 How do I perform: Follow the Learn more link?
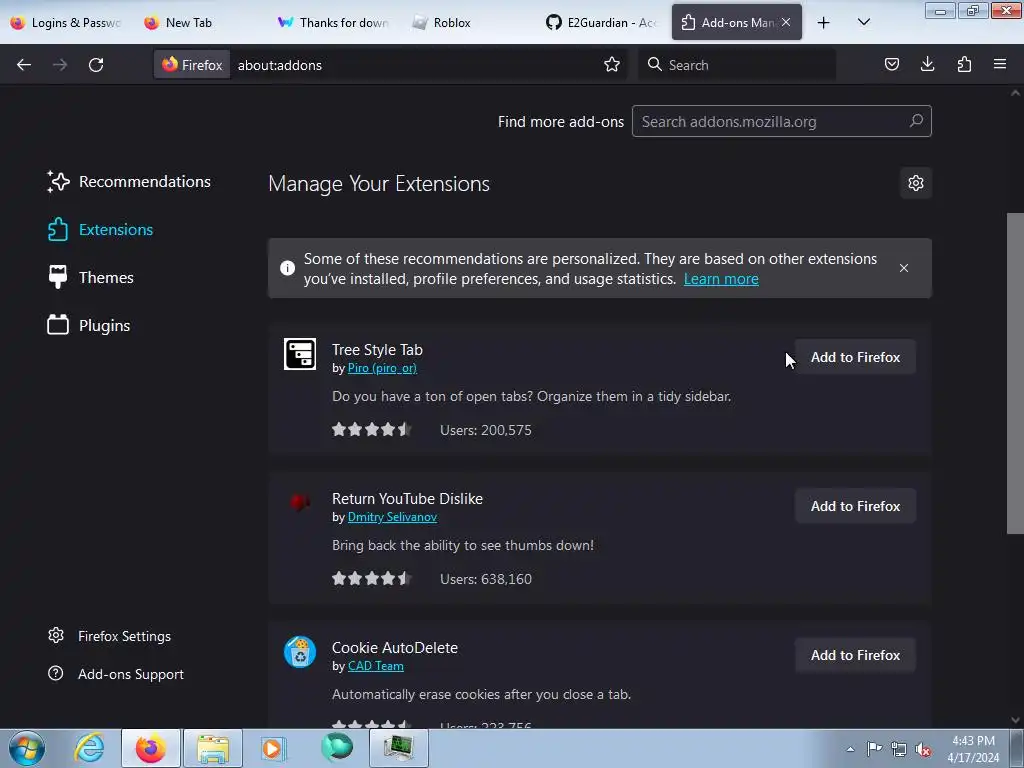click(721, 279)
